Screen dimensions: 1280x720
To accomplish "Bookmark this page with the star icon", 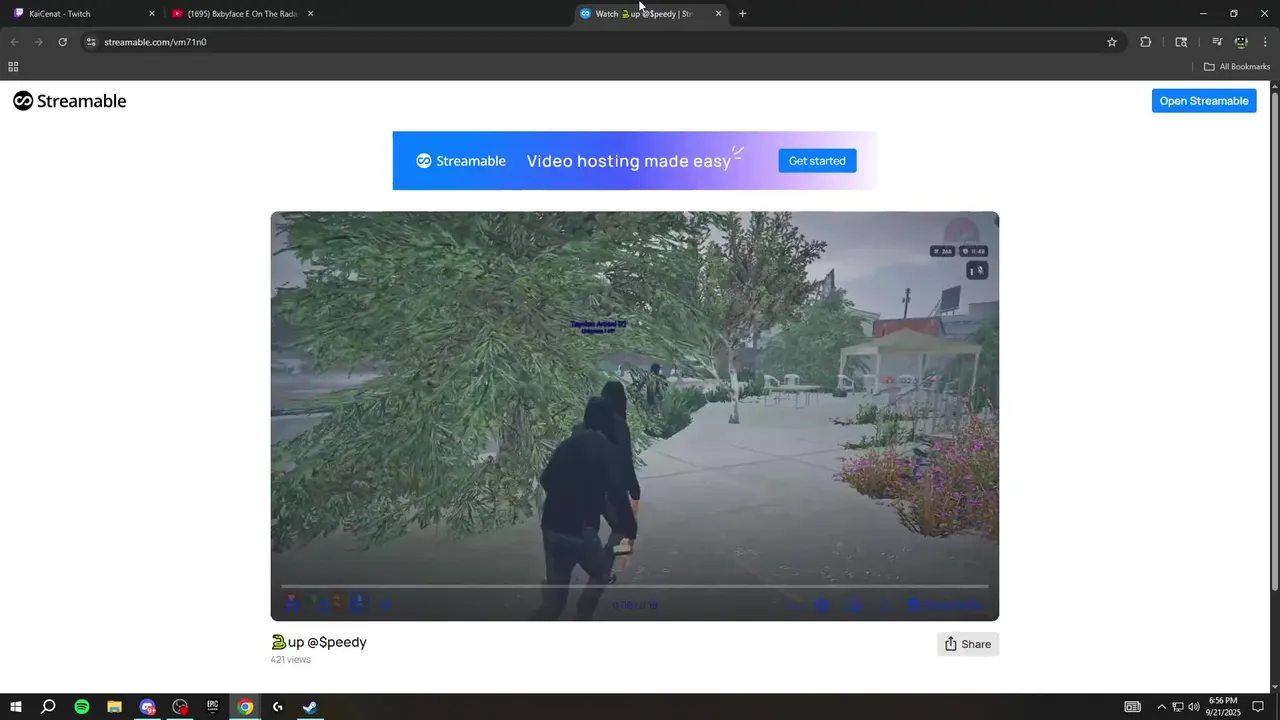I will (x=1112, y=42).
